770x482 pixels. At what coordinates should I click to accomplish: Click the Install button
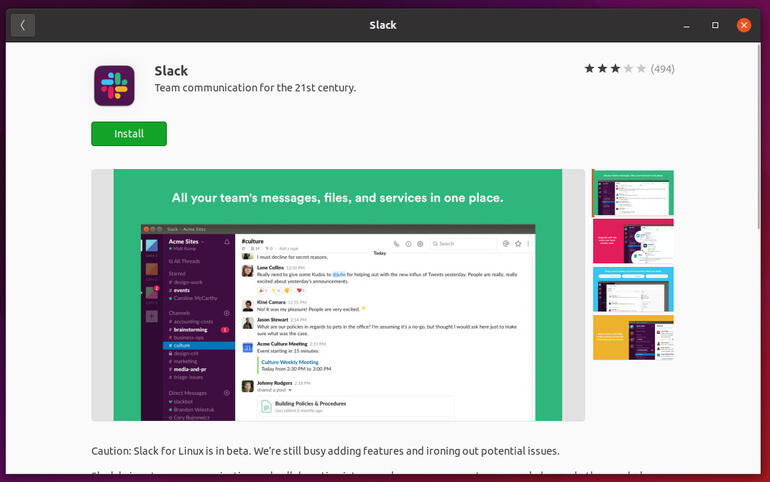click(129, 134)
